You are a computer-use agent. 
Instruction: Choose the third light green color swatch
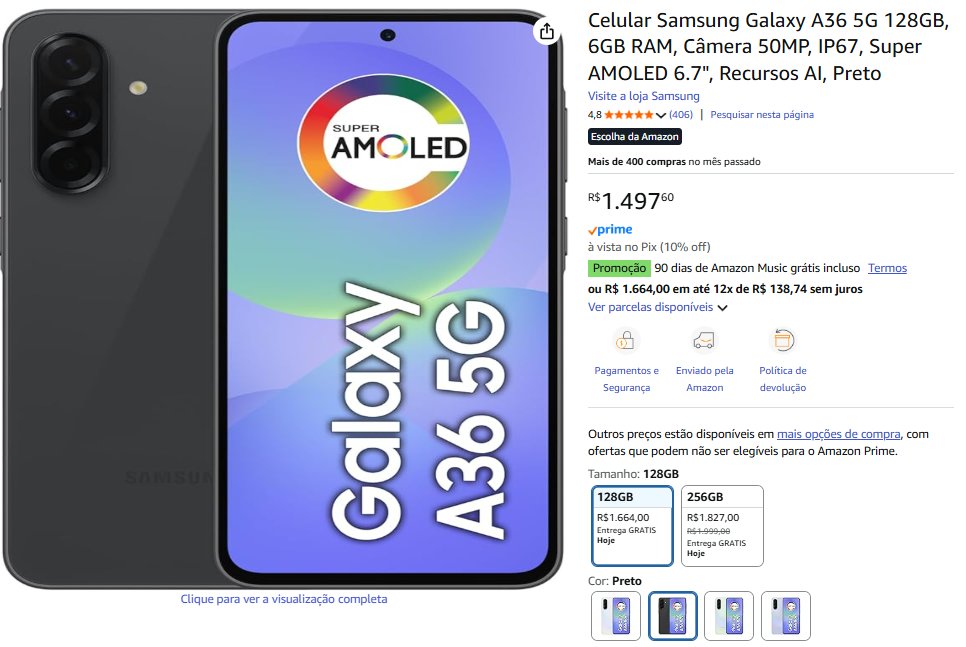click(729, 616)
